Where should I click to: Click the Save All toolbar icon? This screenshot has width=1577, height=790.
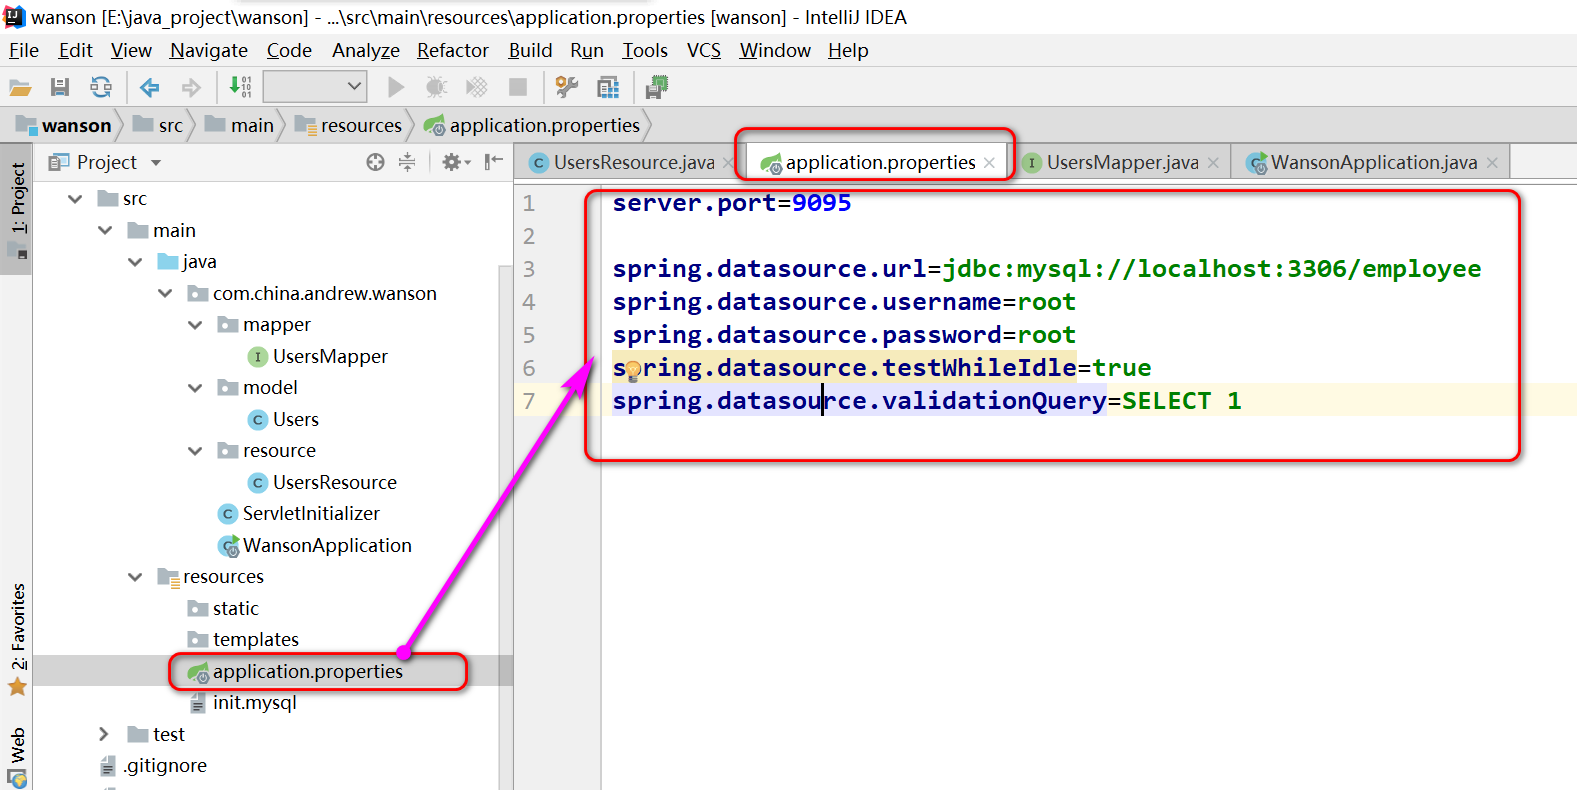pyautogui.click(x=60, y=88)
